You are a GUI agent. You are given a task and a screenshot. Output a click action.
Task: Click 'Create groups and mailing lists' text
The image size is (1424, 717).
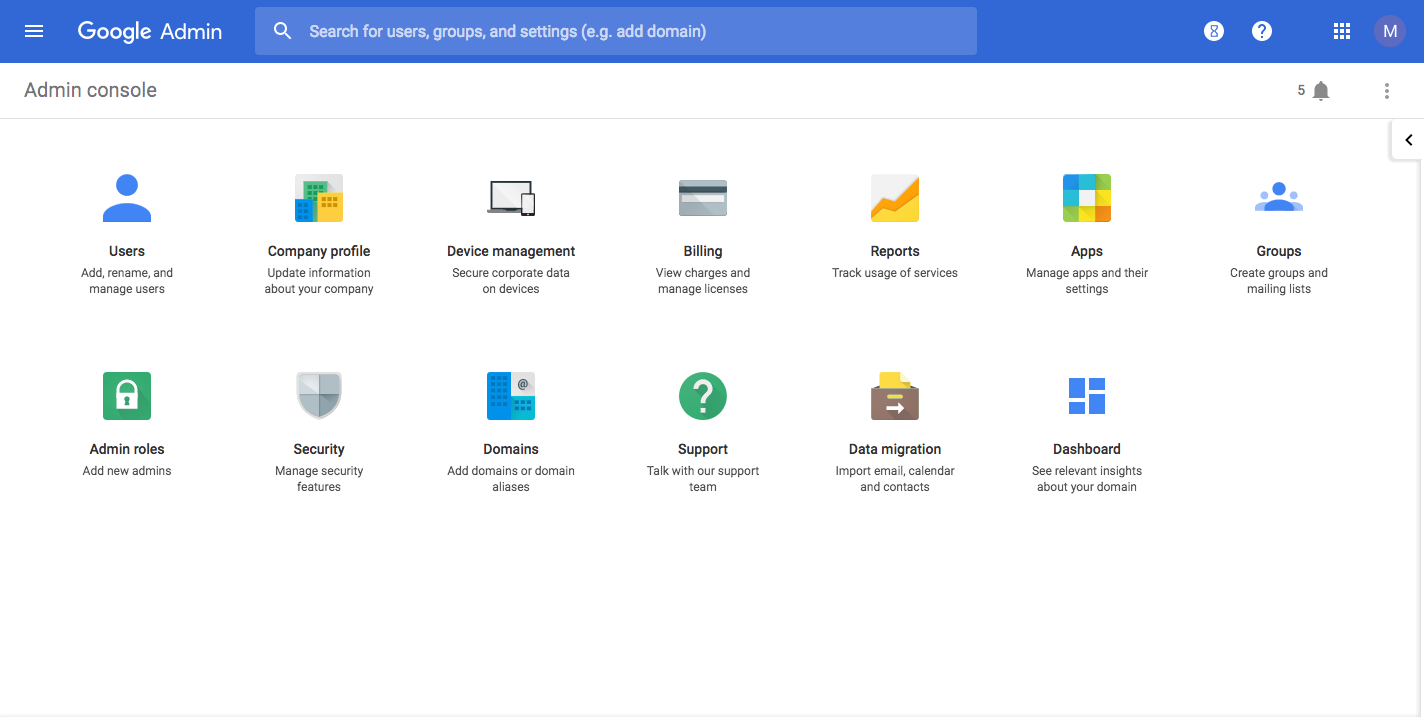click(x=1279, y=281)
